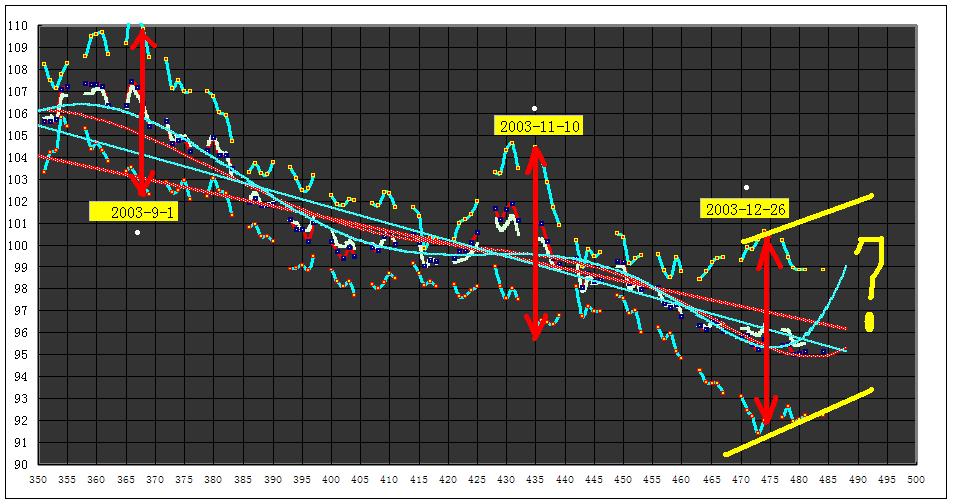The width and height of the screenshot is (953, 504).
Task: Select y-axis value 94
Action: [x=21, y=377]
